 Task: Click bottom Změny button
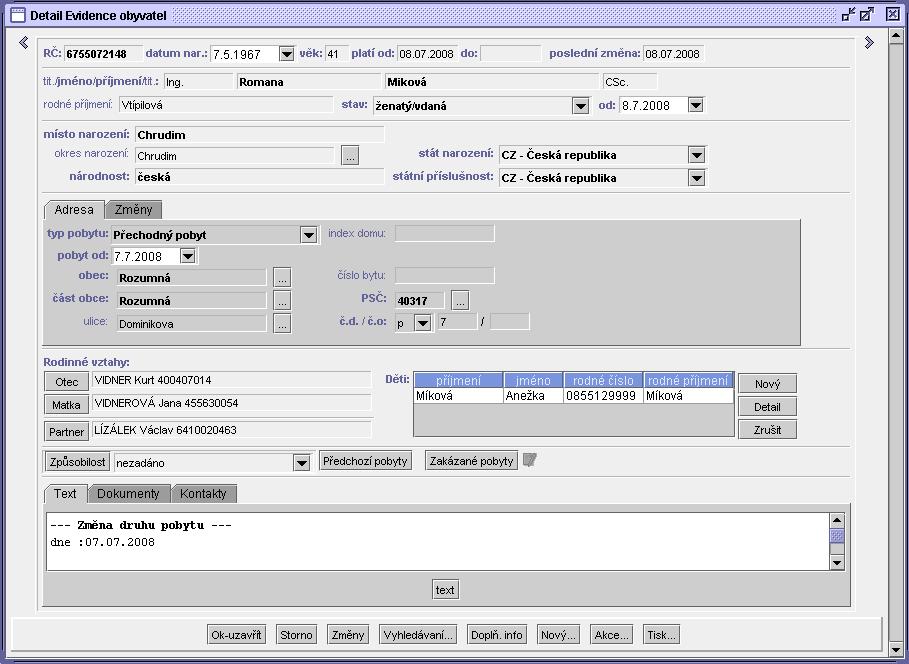(348, 635)
